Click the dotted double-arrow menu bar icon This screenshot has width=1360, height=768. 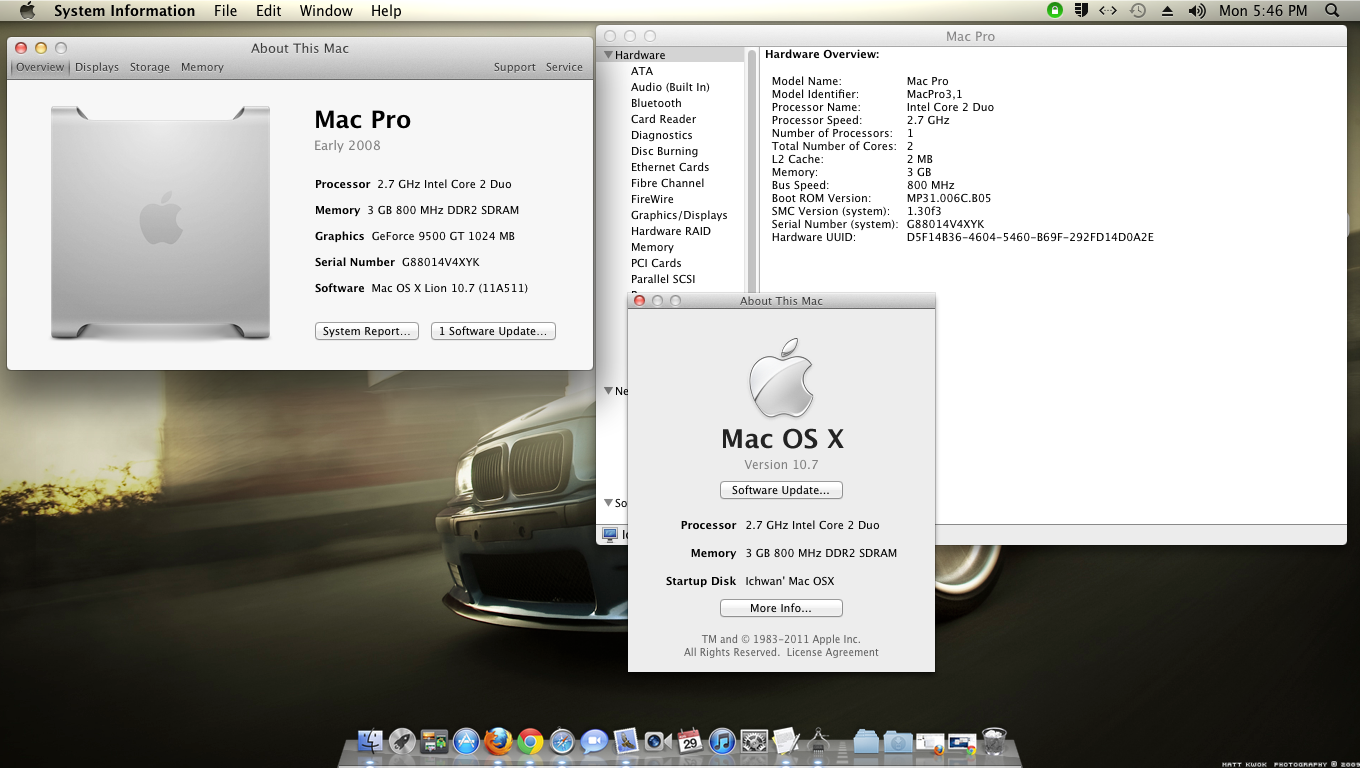pyautogui.click(x=1108, y=10)
